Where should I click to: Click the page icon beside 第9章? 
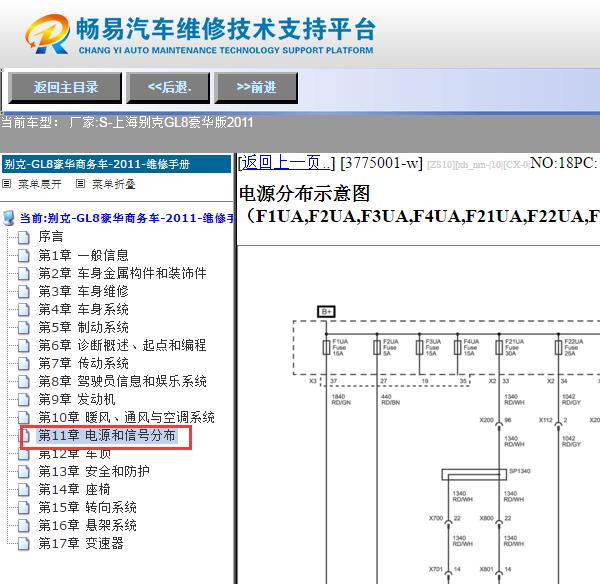[x=24, y=400]
